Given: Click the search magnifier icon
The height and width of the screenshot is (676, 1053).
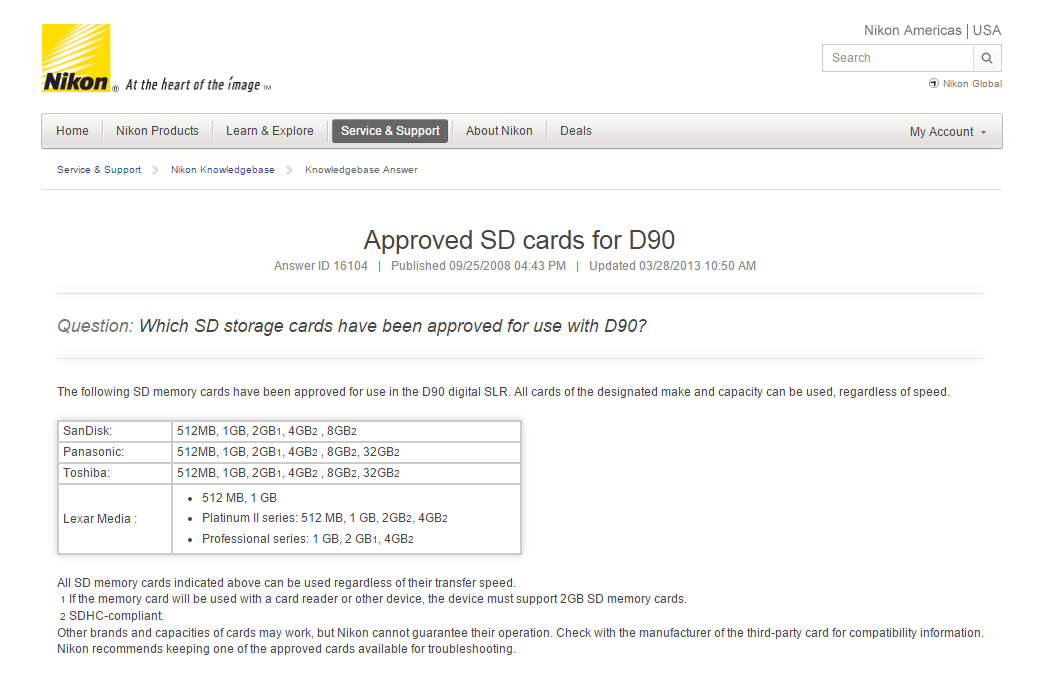Looking at the screenshot, I should [x=987, y=58].
